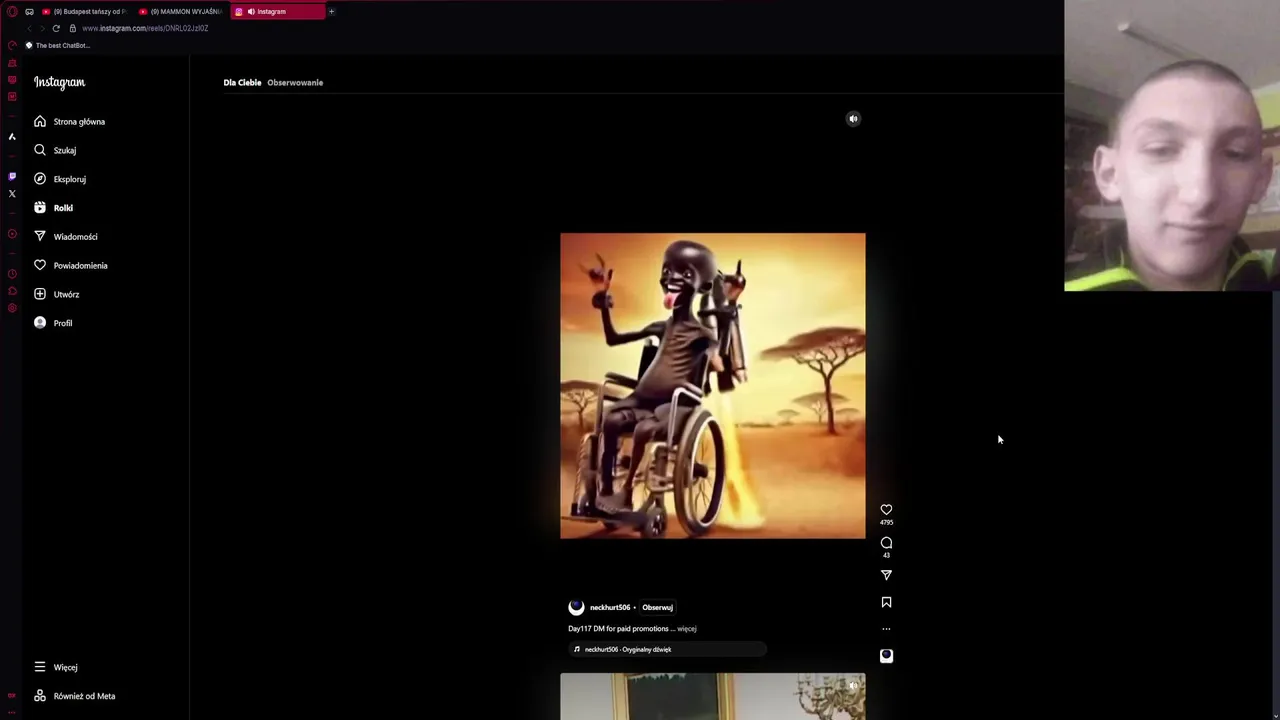Open the Rolki reels section
The image size is (1280, 720).
tap(53, 208)
